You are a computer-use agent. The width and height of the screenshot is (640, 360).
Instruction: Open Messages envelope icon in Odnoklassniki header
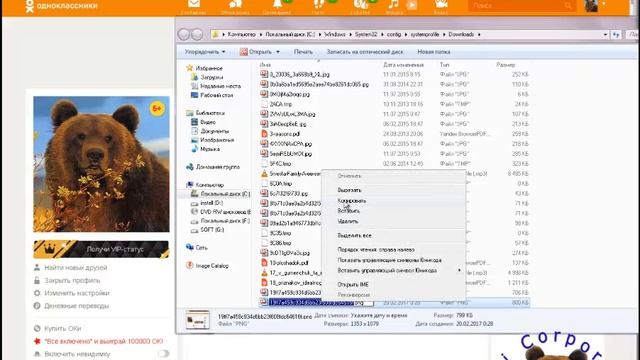tap(194, 5)
